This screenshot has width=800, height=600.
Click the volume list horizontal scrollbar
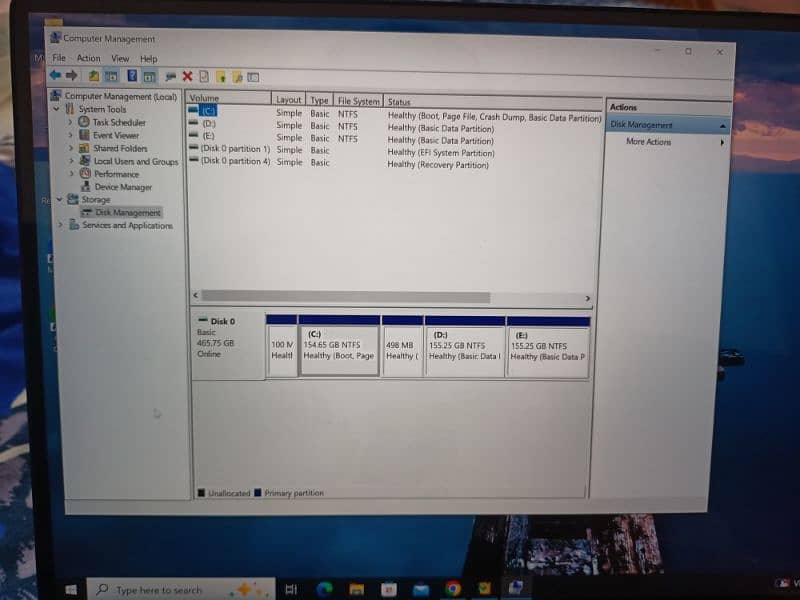(x=390, y=297)
